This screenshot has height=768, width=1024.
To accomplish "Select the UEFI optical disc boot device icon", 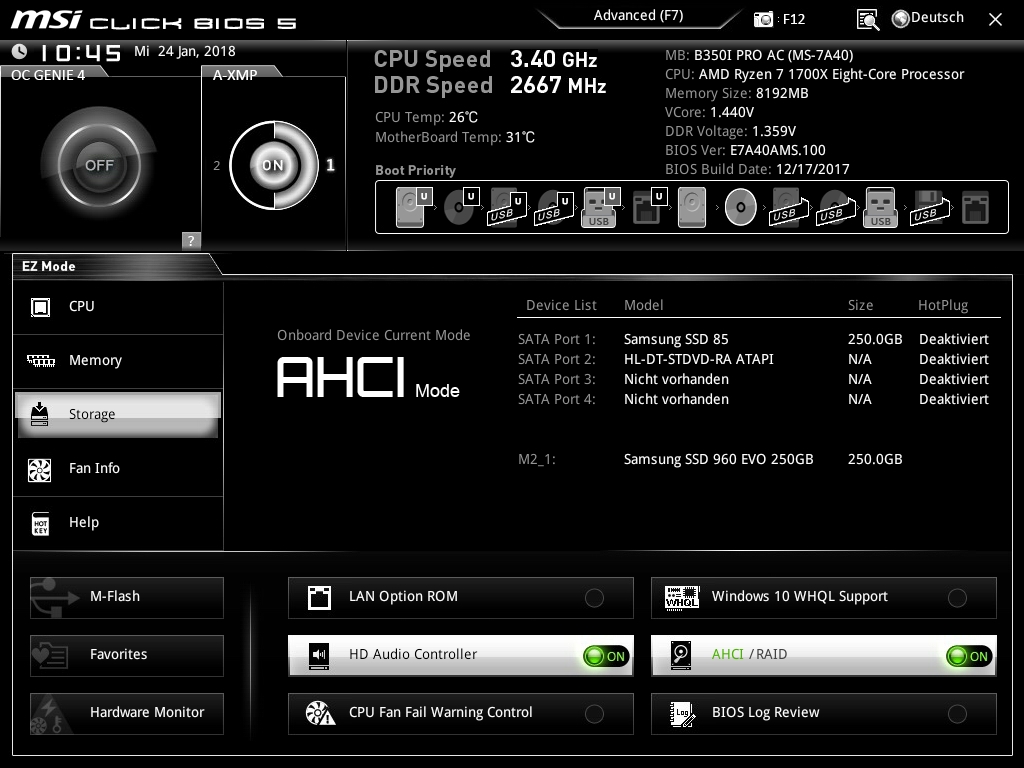I will pyautogui.click(x=461, y=207).
